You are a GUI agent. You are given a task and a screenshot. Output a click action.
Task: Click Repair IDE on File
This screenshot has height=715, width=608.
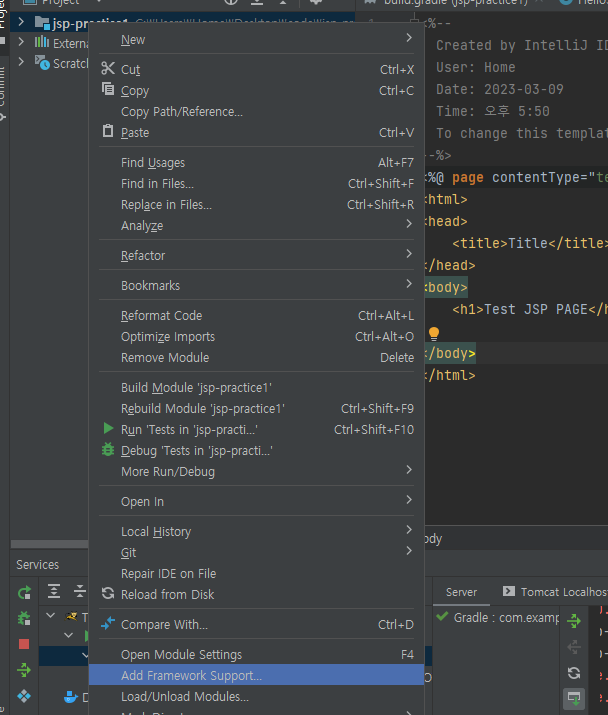[x=256, y=574]
